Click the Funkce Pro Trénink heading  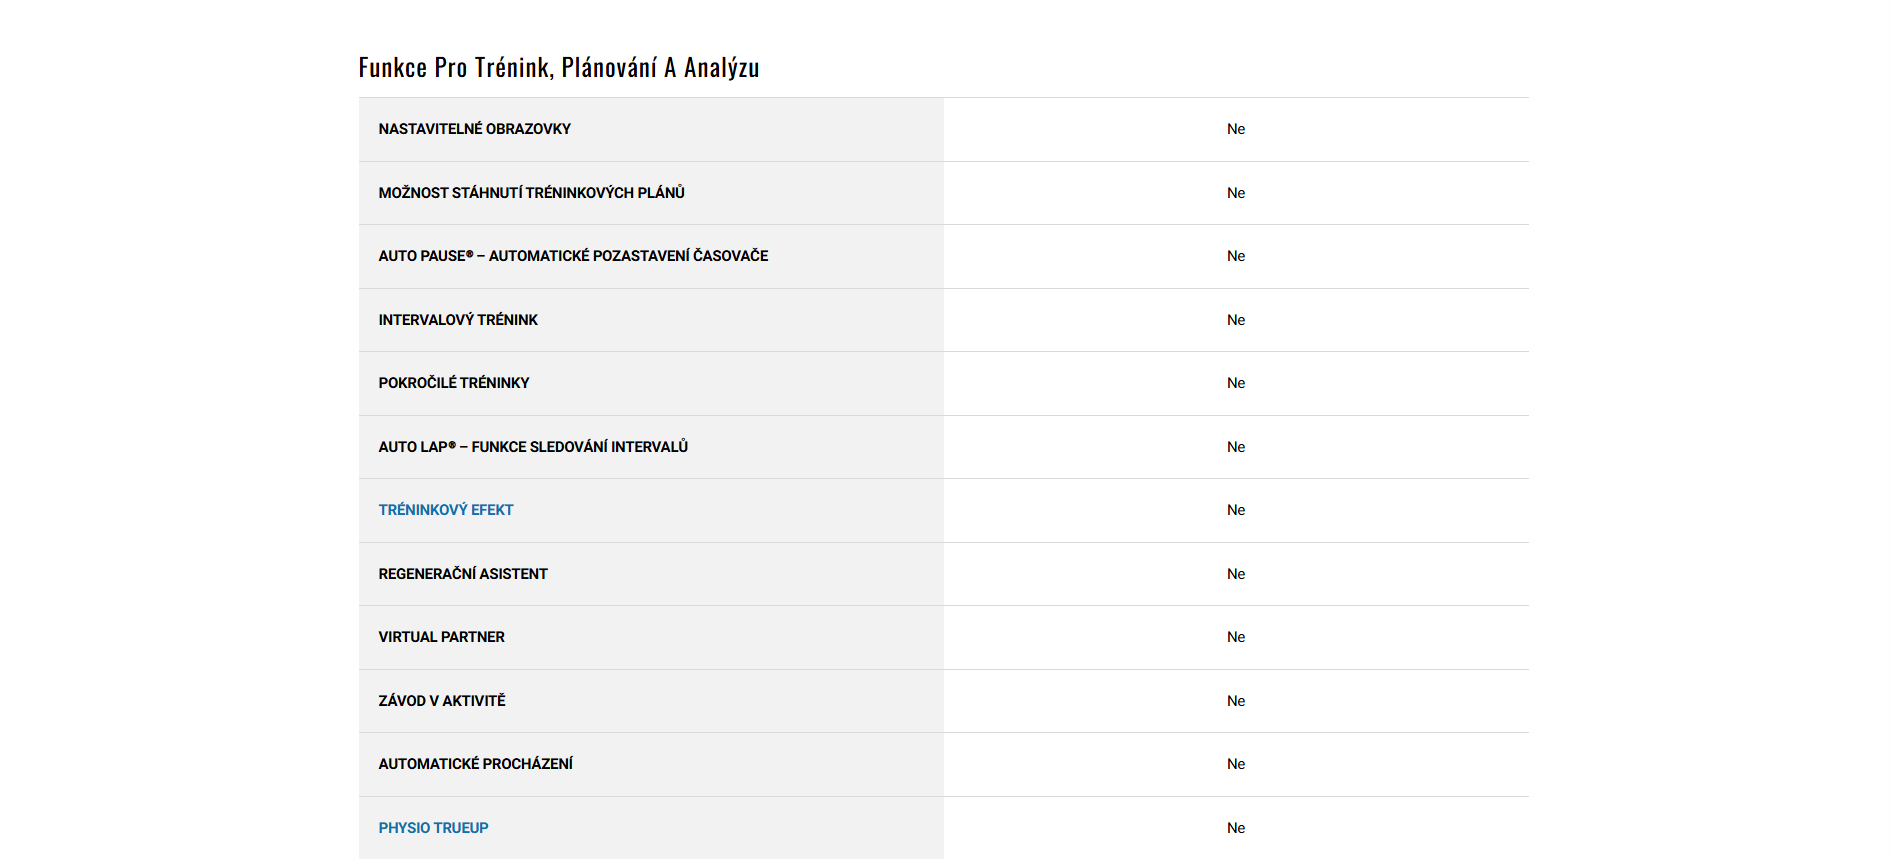(559, 68)
